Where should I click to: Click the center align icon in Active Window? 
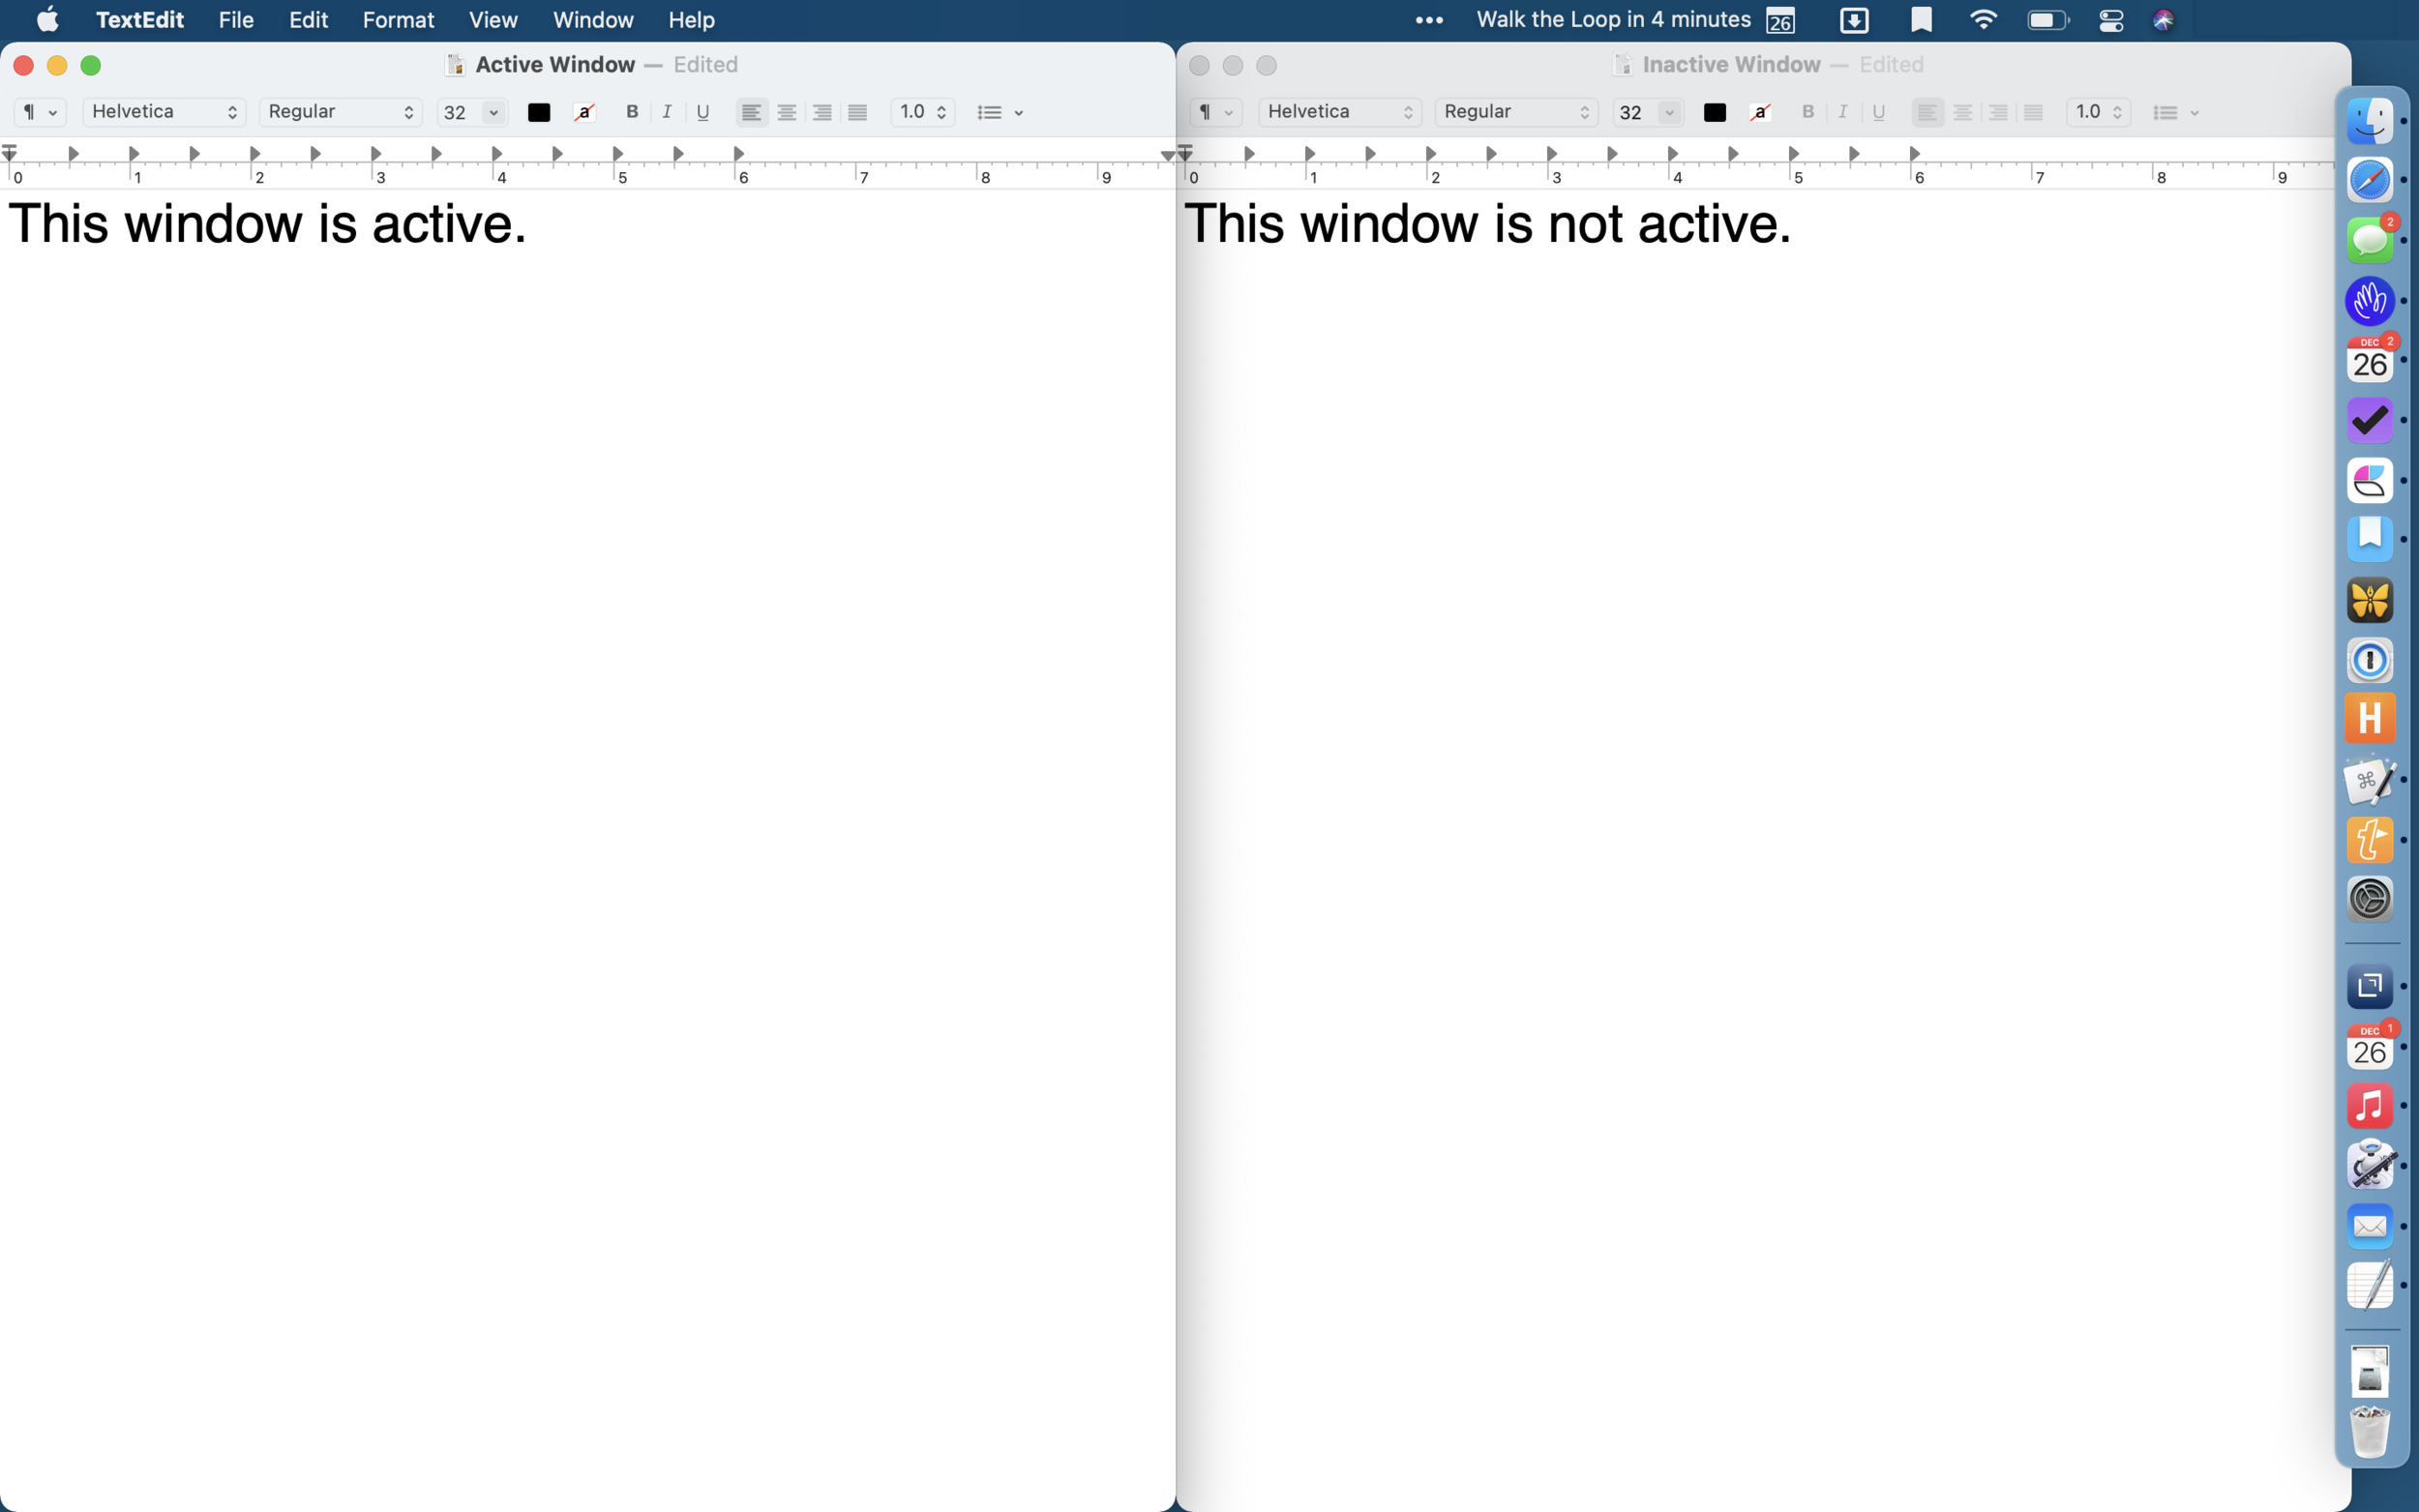coord(786,112)
